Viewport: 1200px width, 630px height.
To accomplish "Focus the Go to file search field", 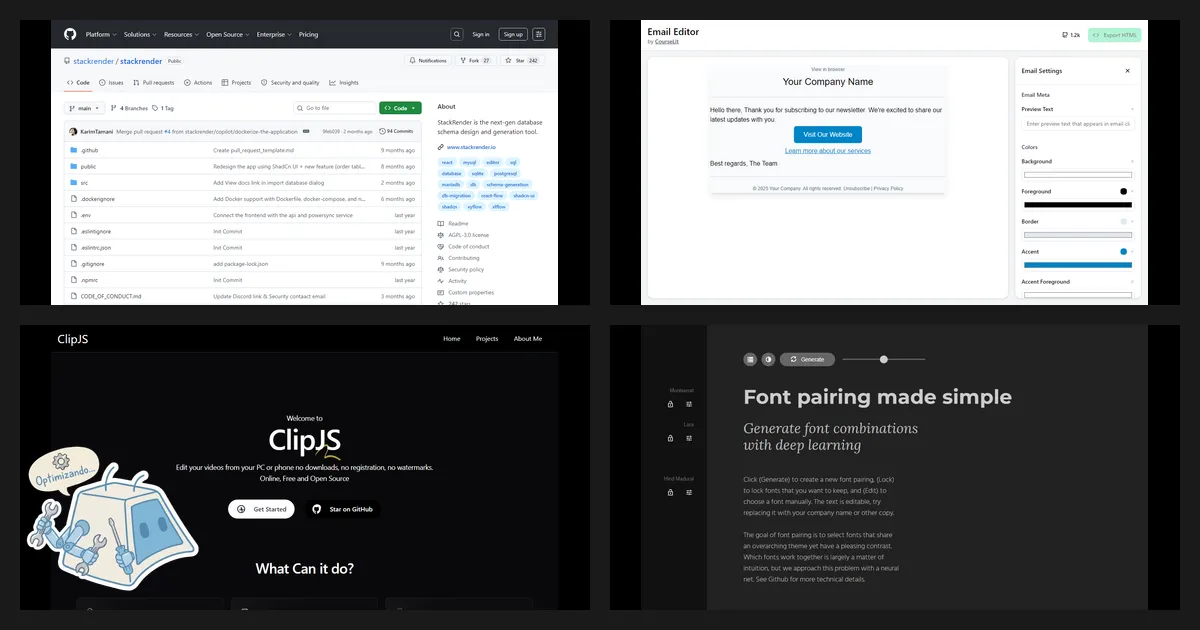I will coord(334,108).
